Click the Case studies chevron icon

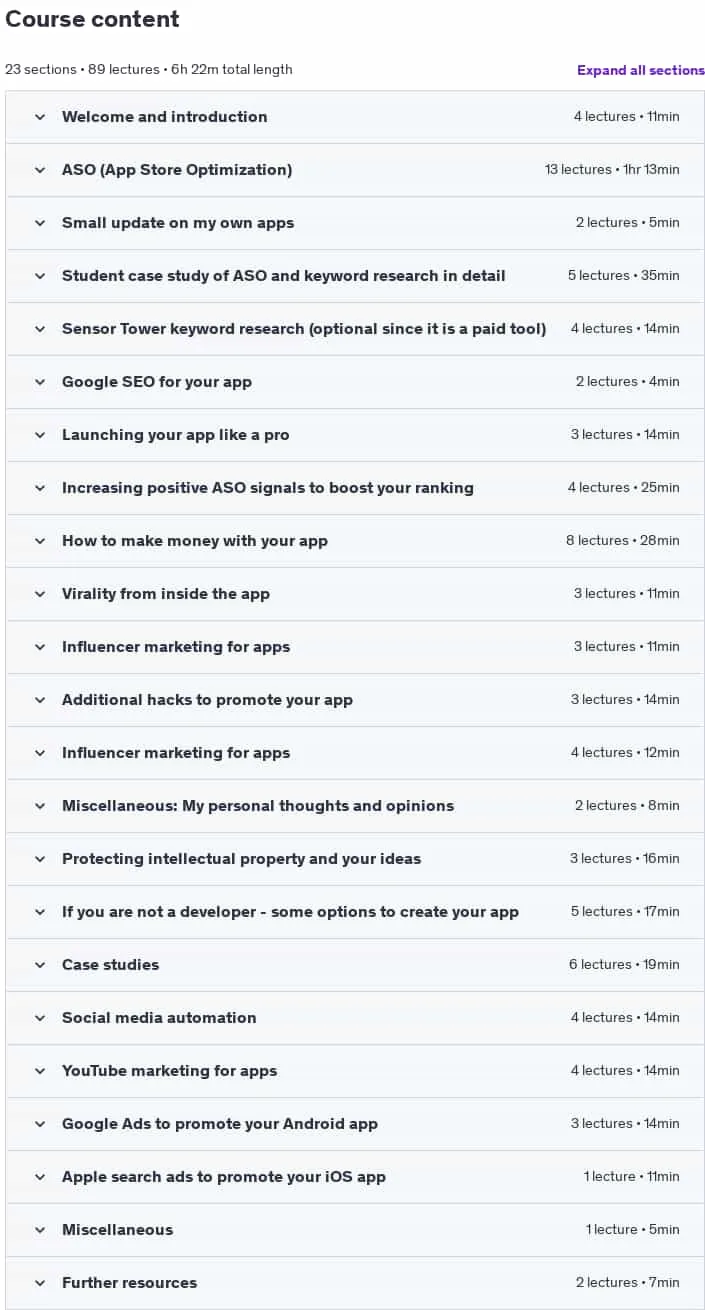(40, 965)
